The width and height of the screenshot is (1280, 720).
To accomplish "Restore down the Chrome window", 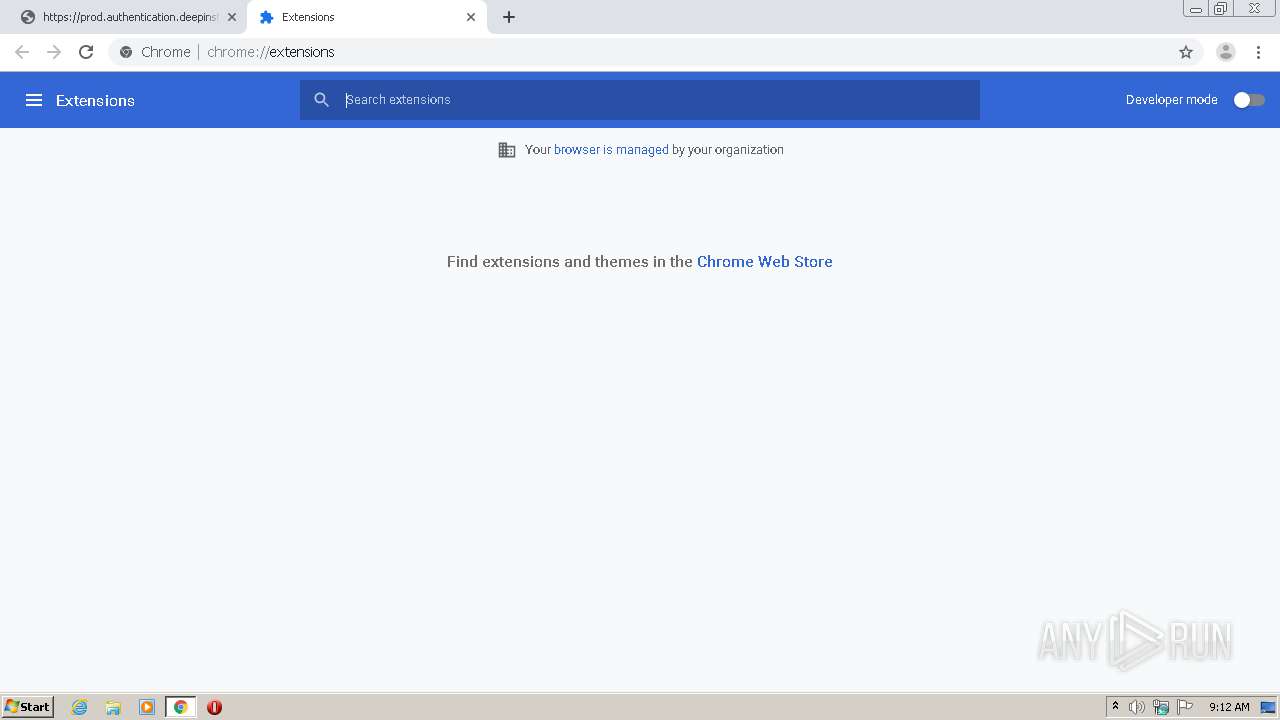I will coord(1221,8).
